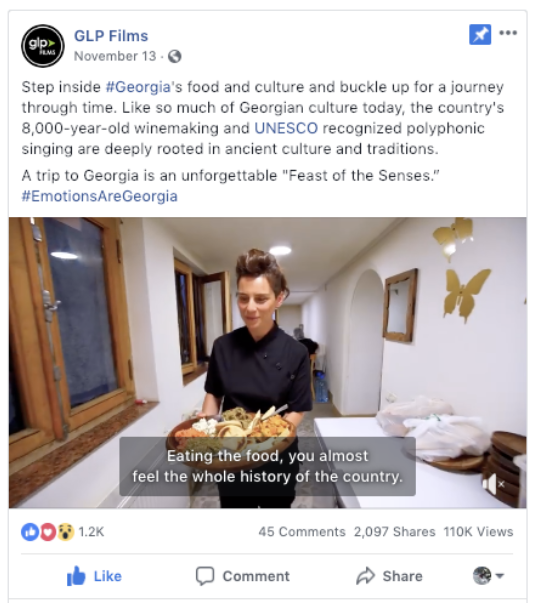Click the #Georgia hashtag
The image size is (536, 610).
tap(138, 87)
